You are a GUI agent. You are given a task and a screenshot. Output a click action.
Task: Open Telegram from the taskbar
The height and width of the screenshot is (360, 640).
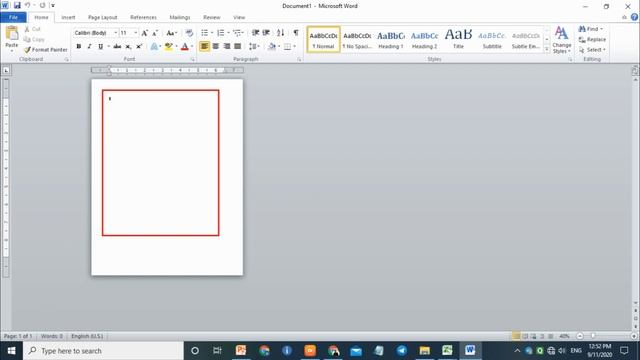coord(401,351)
